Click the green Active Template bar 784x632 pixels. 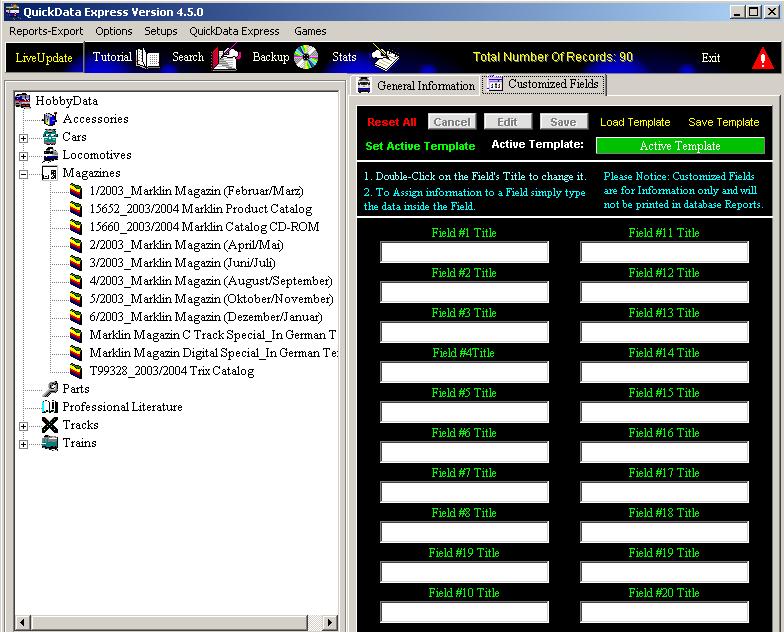[680, 146]
